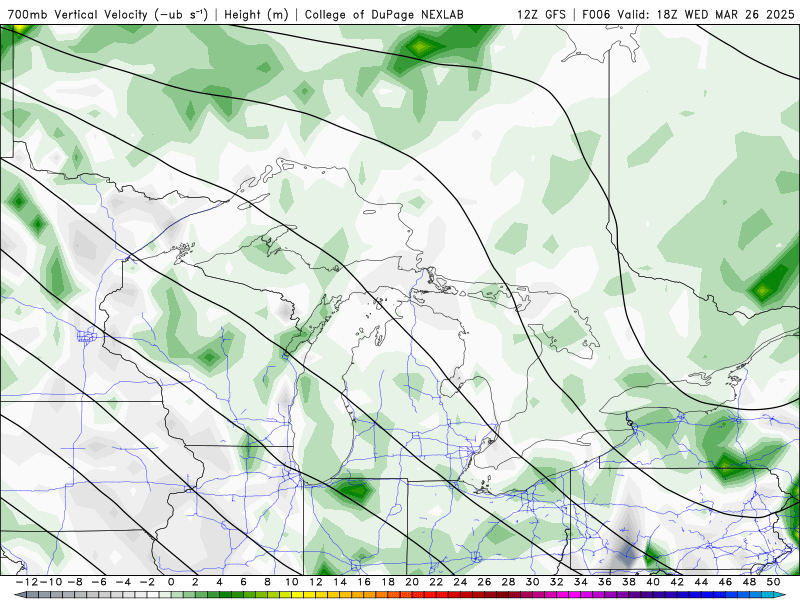Click the '-6' colorbar scale label
This screenshot has height=600, width=800.
pos(98,582)
